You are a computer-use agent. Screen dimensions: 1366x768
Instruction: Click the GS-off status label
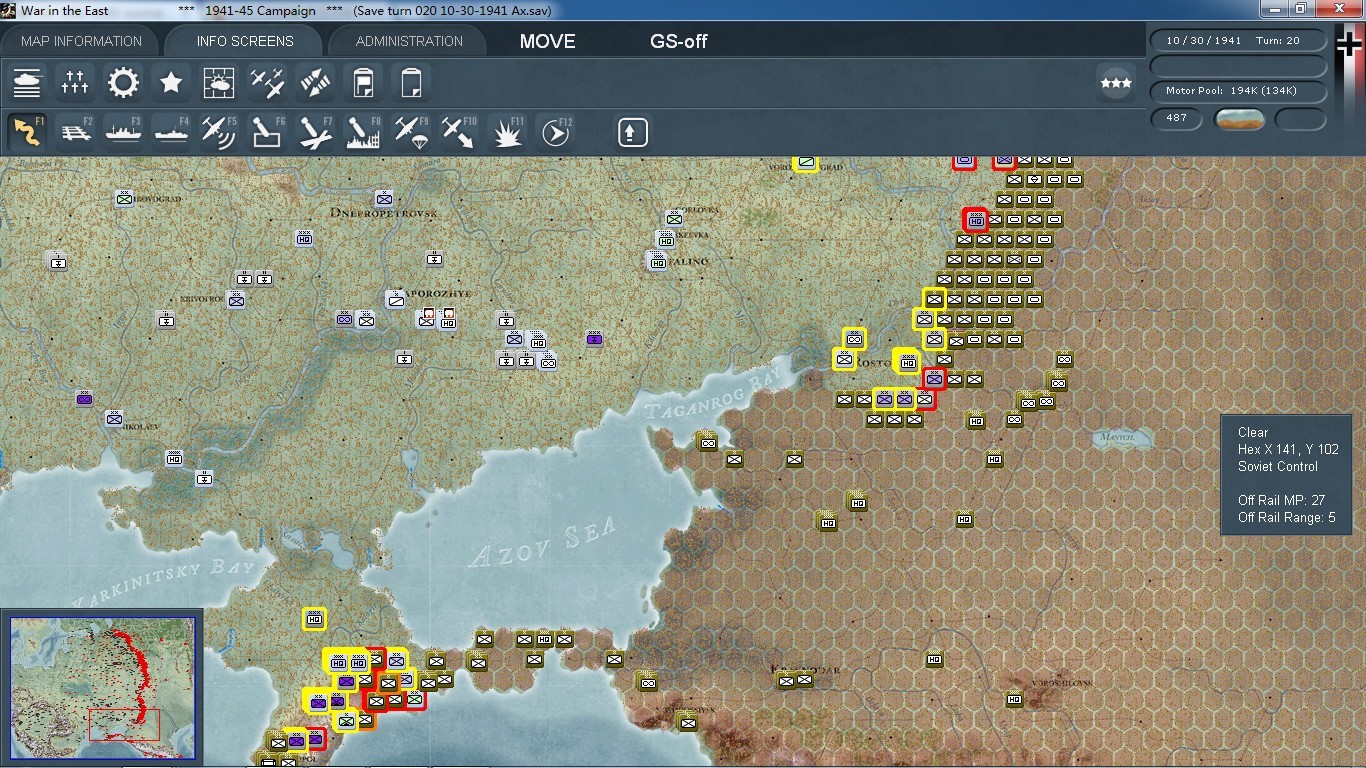(x=679, y=42)
